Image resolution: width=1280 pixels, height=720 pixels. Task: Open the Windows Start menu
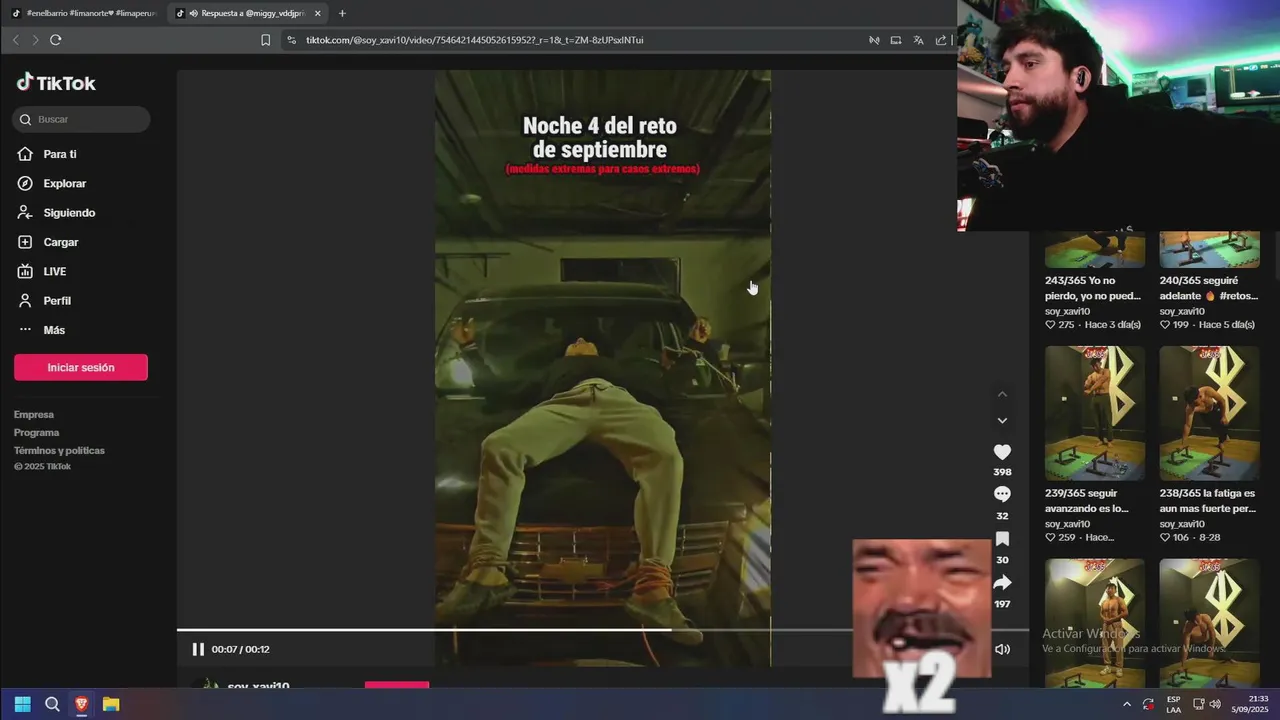(x=22, y=704)
